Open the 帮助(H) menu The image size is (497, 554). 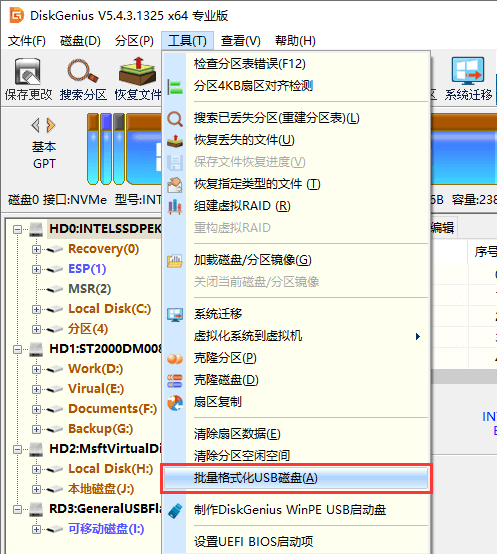(295, 41)
